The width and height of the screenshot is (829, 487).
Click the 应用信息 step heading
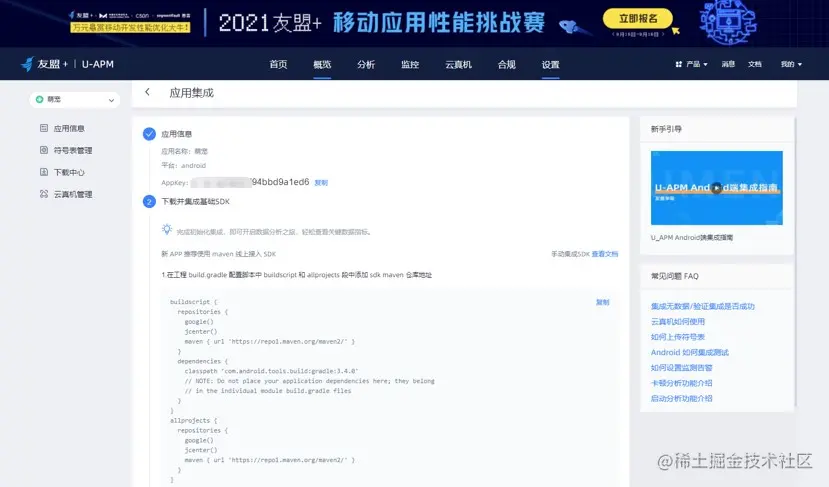pos(177,134)
